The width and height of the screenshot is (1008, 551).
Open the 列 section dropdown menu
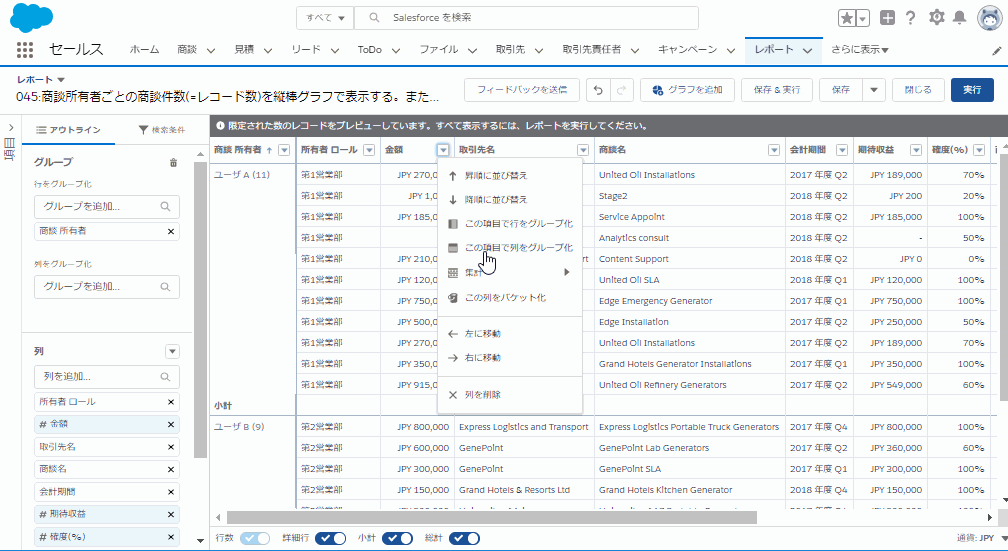click(x=172, y=352)
